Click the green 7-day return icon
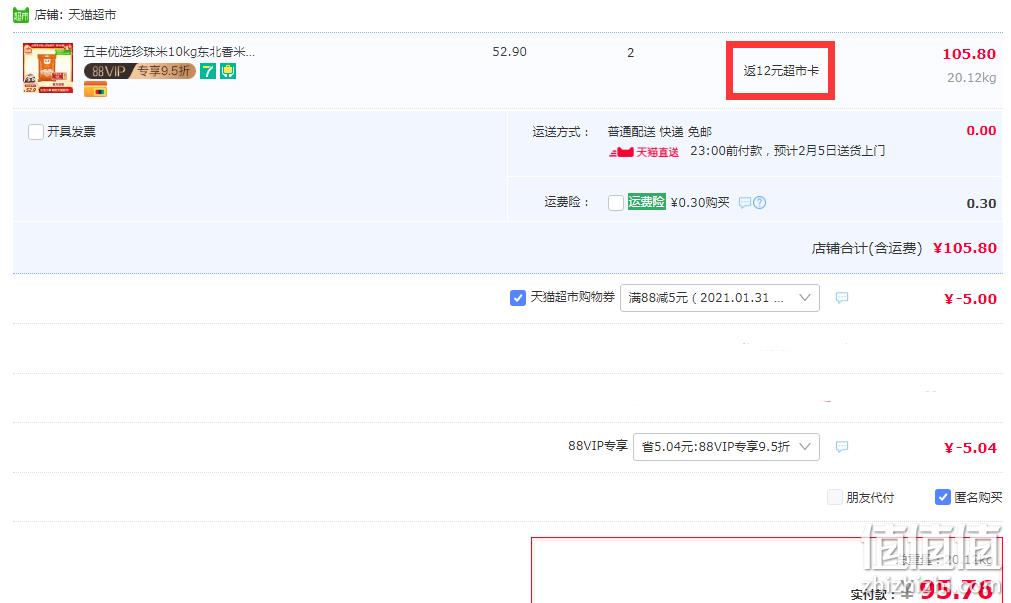The height and width of the screenshot is (603, 1011). click(208, 71)
